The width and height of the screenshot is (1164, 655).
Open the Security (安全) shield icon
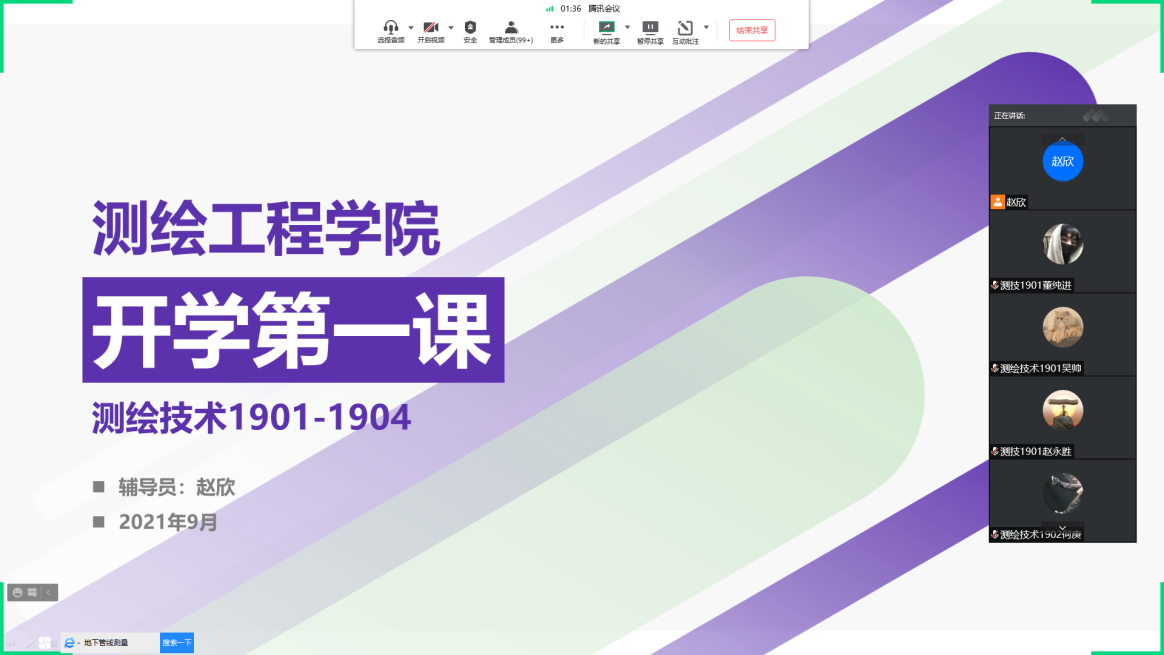pos(470,28)
